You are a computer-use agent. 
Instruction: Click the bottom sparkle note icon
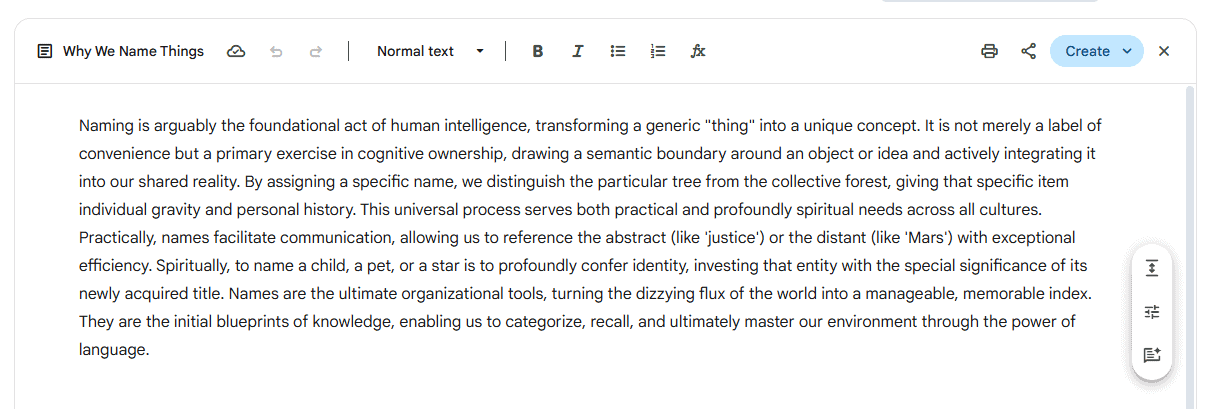coord(1152,355)
